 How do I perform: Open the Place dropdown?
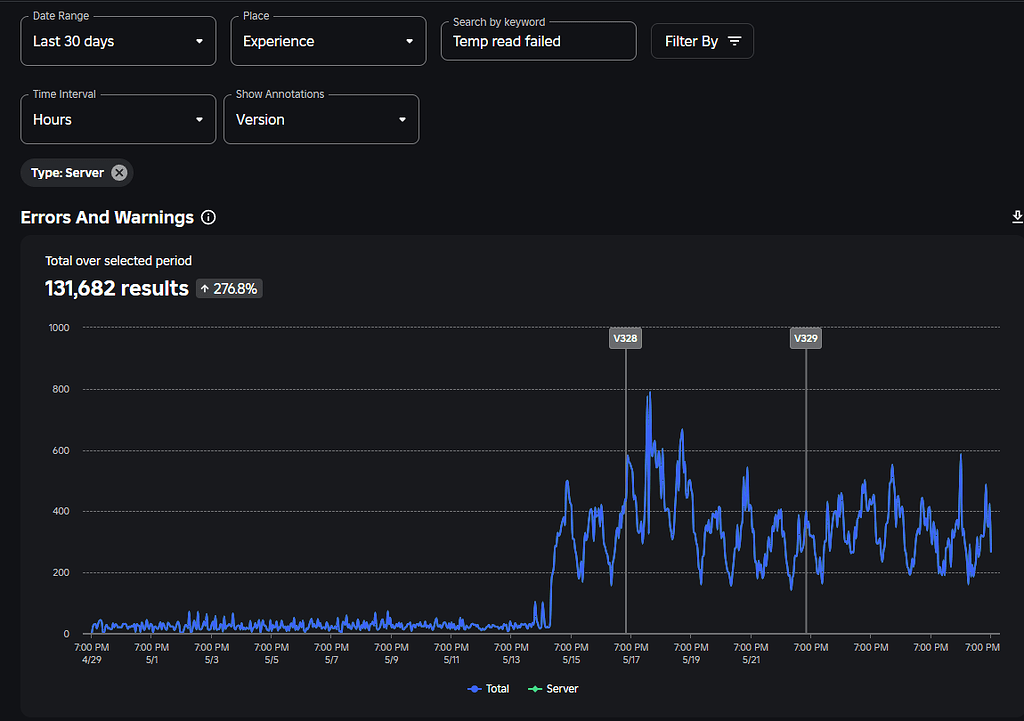click(328, 40)
